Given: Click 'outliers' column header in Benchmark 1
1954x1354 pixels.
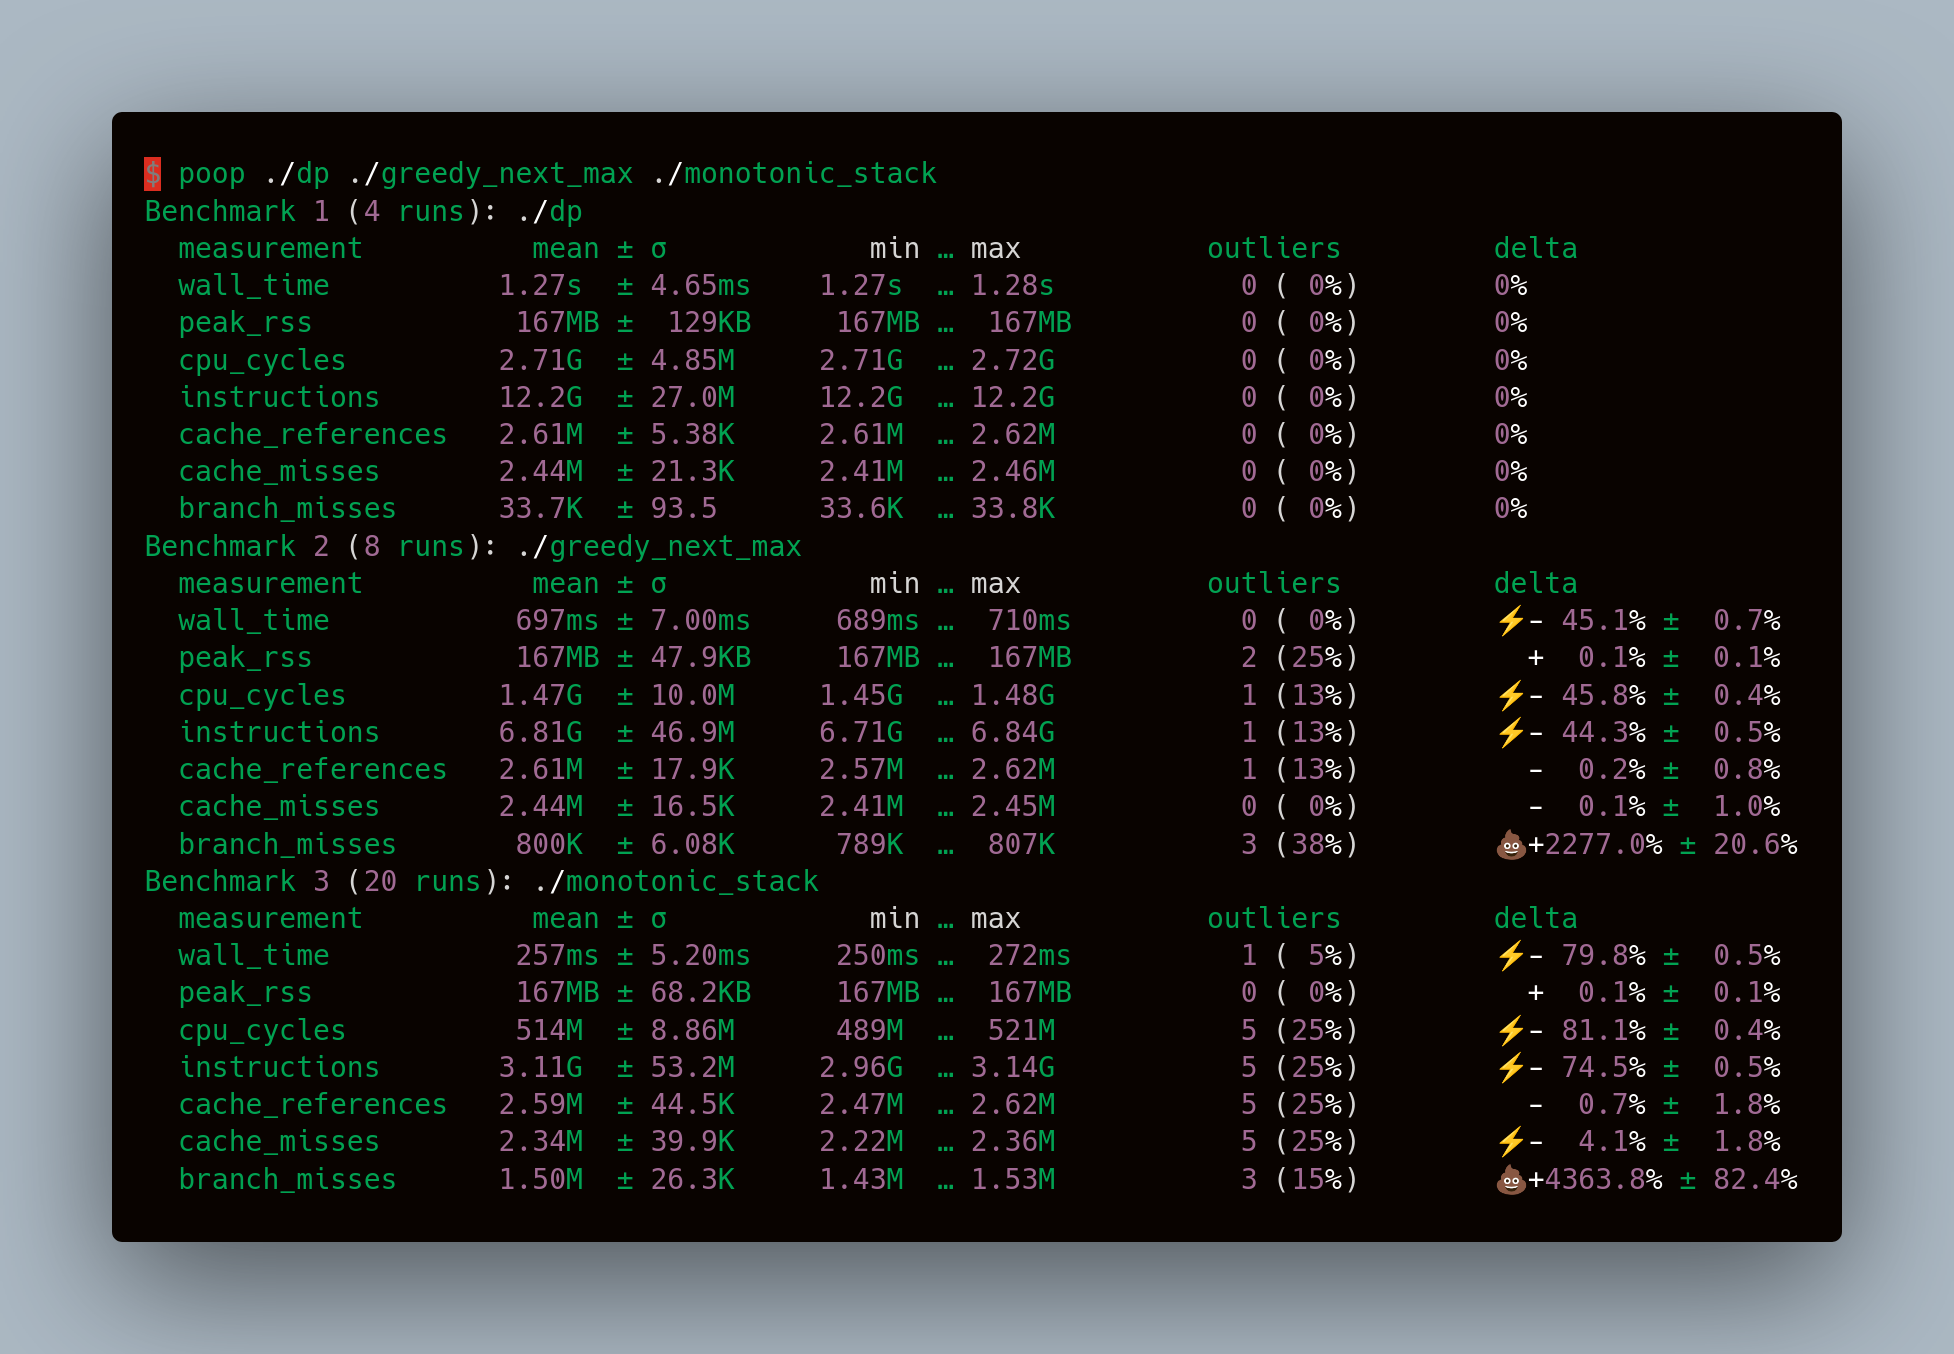Looking at the screenshot, I should tap(1273, 249).
